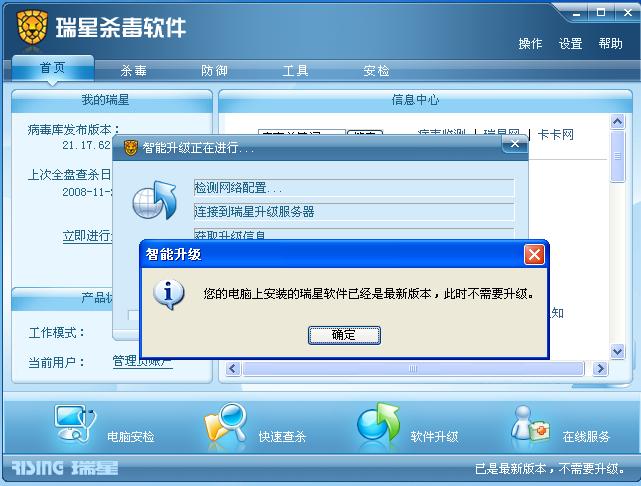This screenshot has height=486, width=641.
Task: Open the 在线服务 online service icon
Action: (530, 424)
